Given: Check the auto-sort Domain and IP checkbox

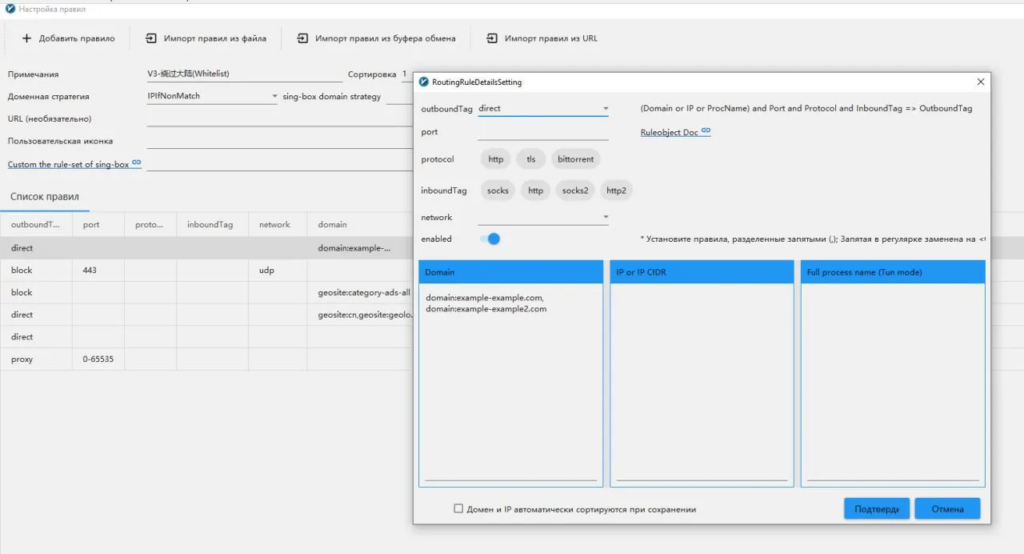Looking at the screenshot, I should coord(458,508).
